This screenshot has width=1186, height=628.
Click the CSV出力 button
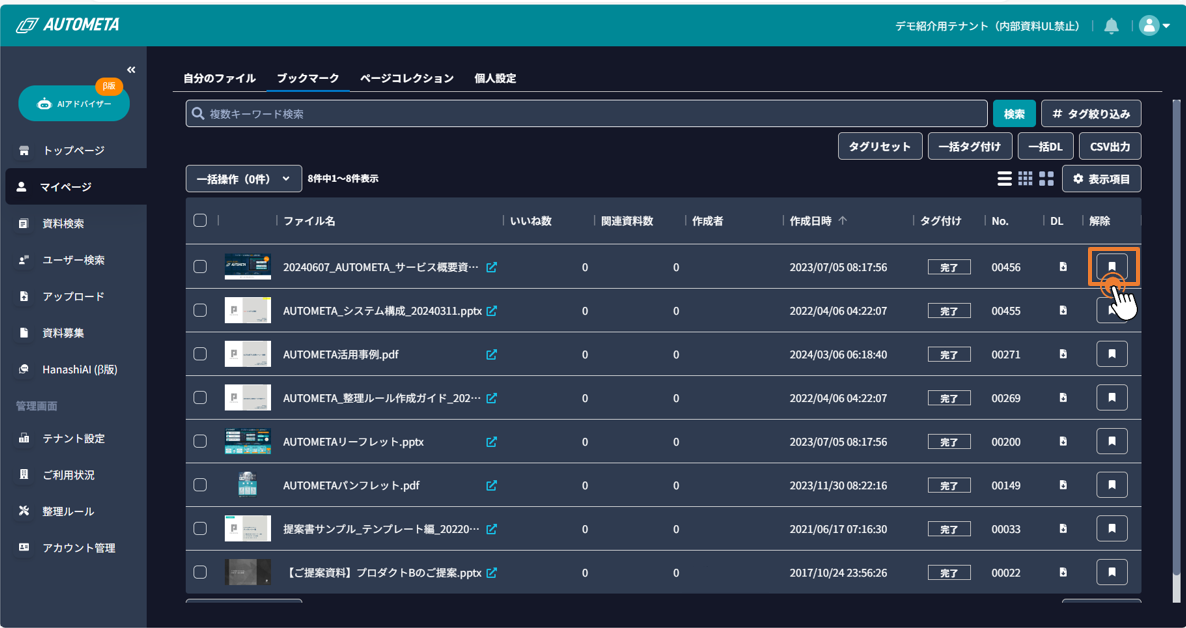pos(1110,147)
